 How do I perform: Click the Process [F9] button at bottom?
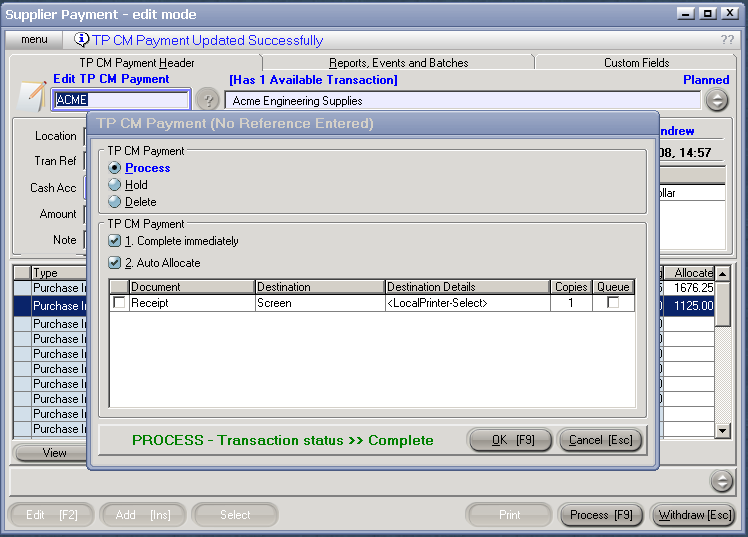coord(601,515)
